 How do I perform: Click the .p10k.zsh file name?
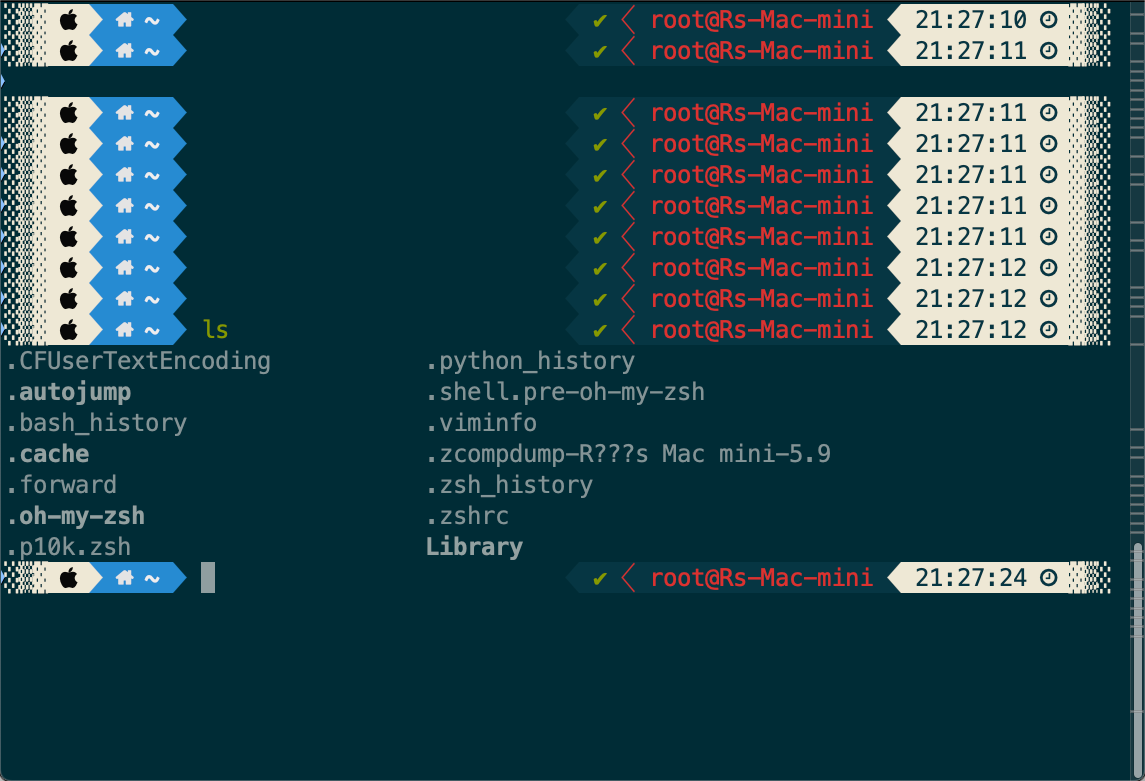coord(69,547)
